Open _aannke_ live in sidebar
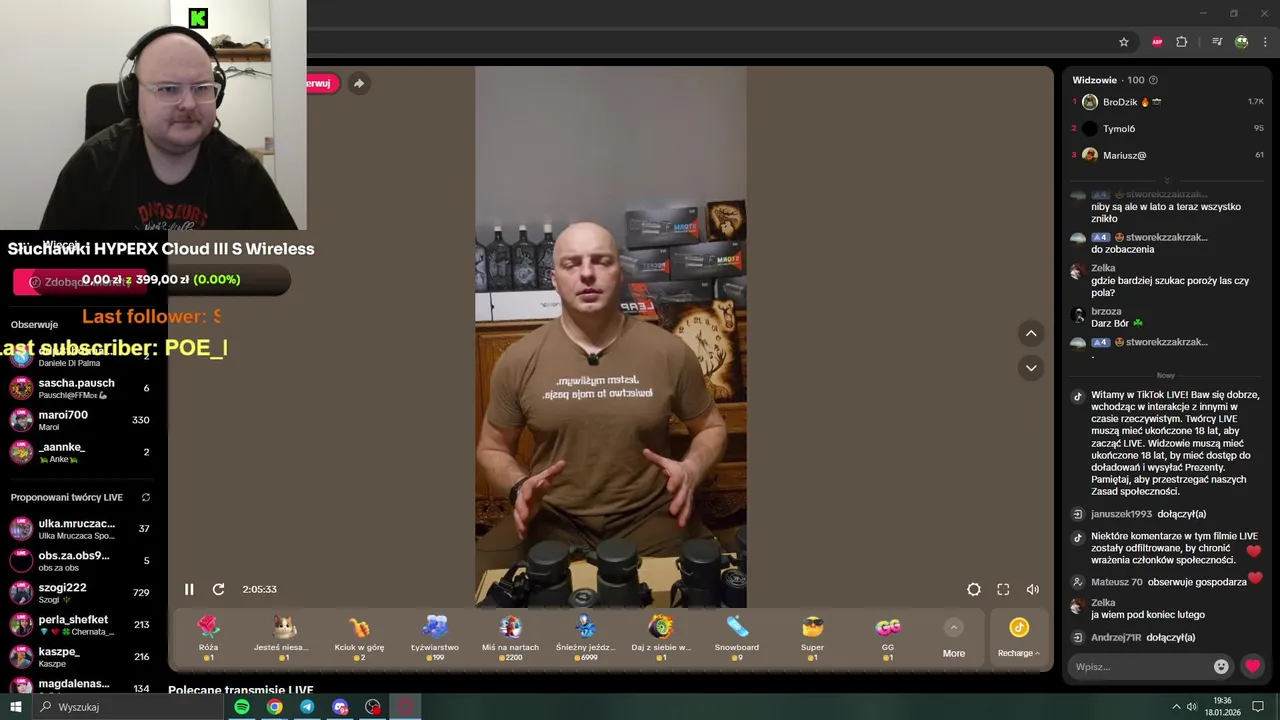 (82, 452)
